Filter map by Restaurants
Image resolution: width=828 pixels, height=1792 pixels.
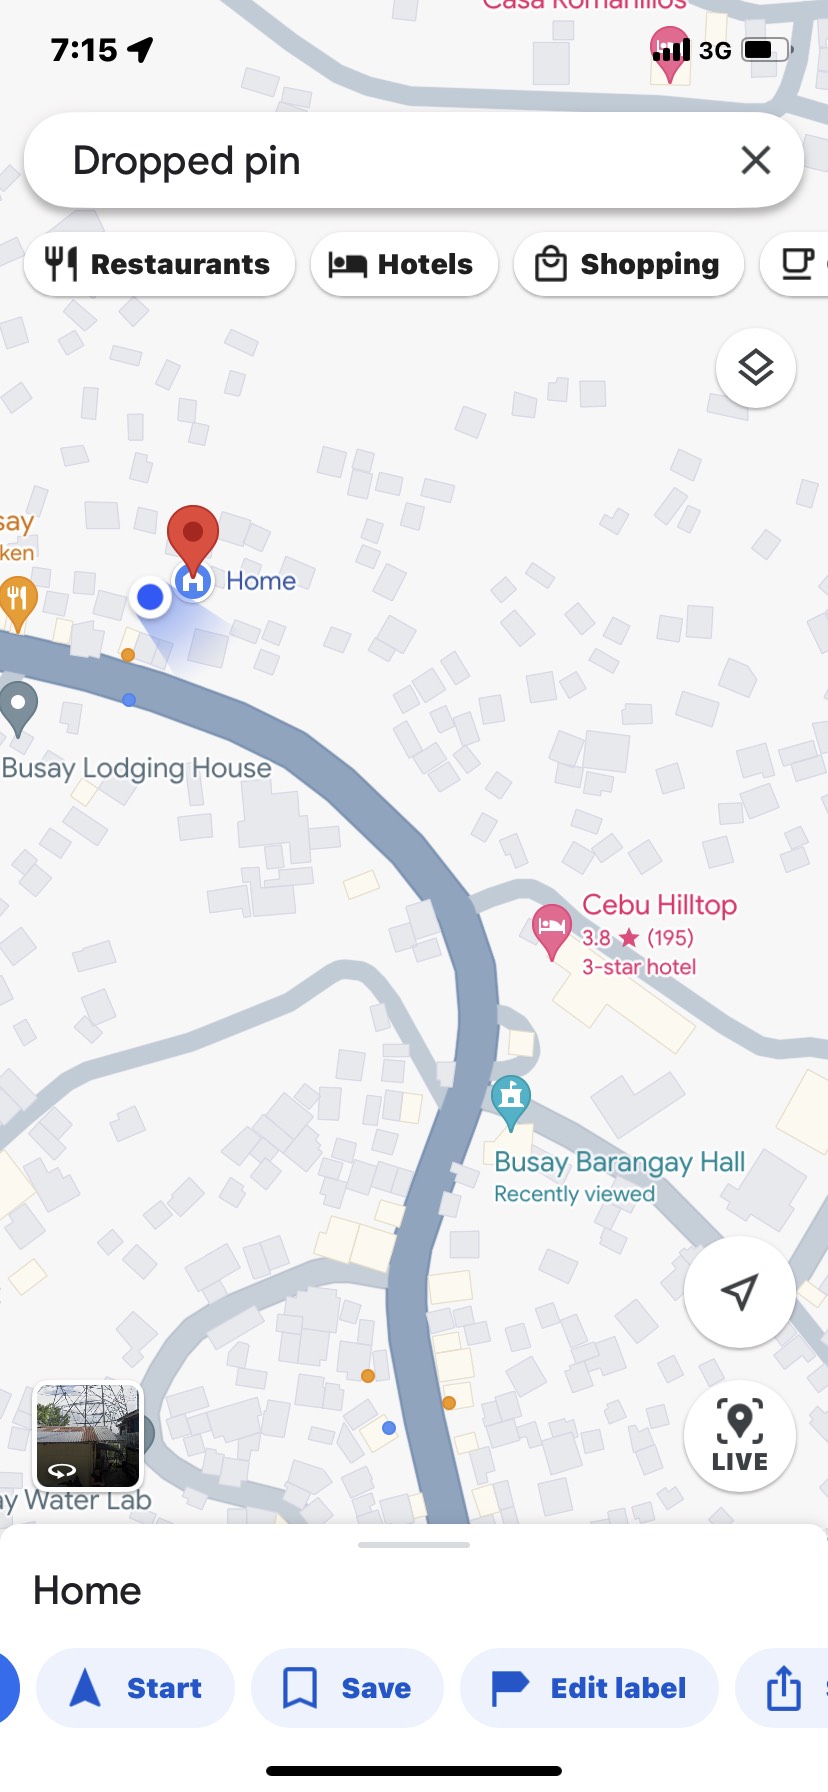(159, 264)
